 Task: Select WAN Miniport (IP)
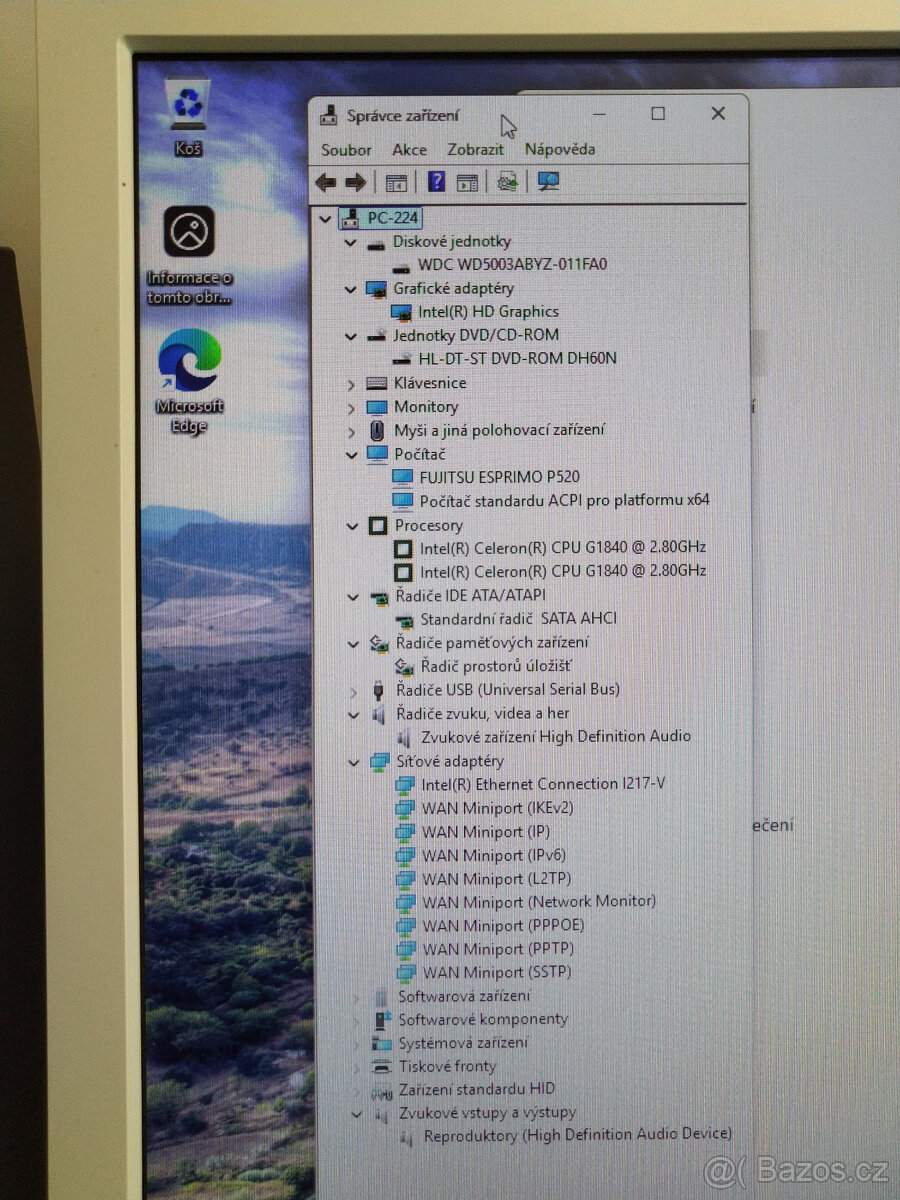[x=486, y=832]
